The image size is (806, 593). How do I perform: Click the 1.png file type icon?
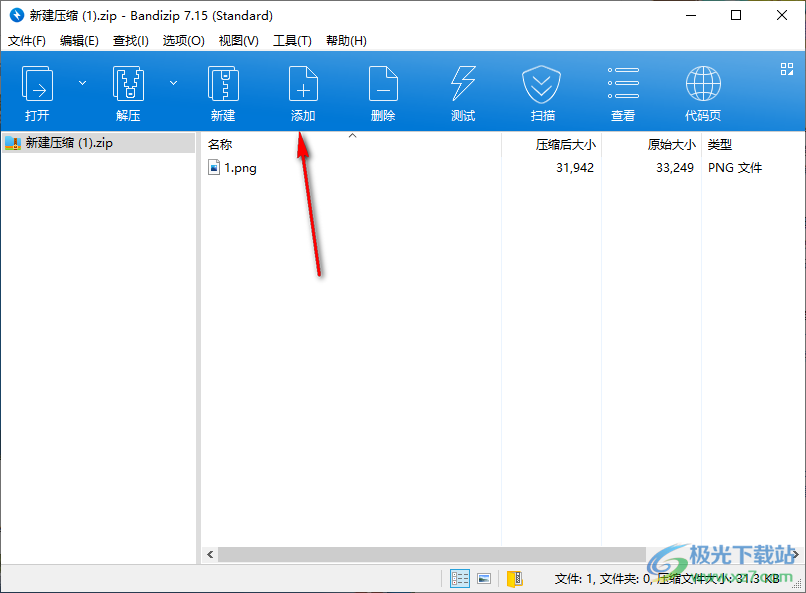click(x=214, y=168)
